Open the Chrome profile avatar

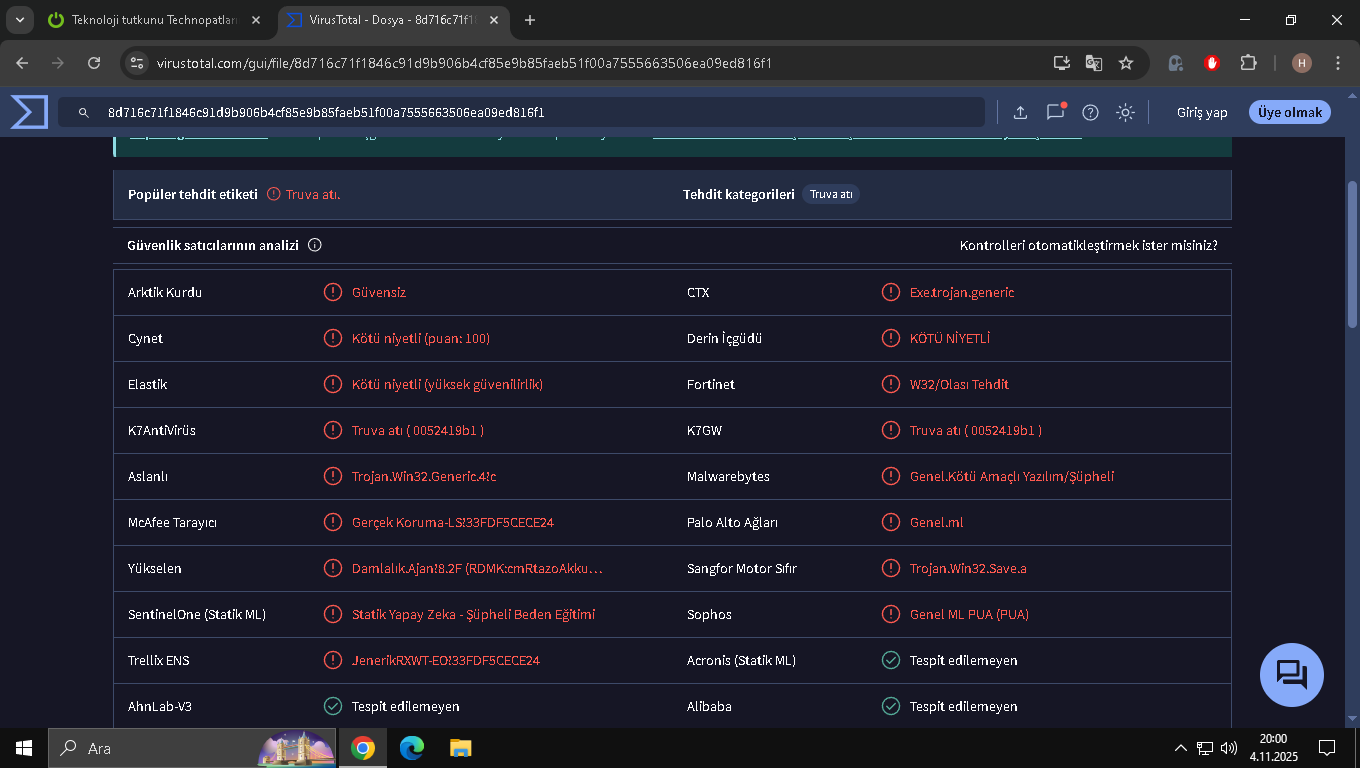(x=1302, y=63)
